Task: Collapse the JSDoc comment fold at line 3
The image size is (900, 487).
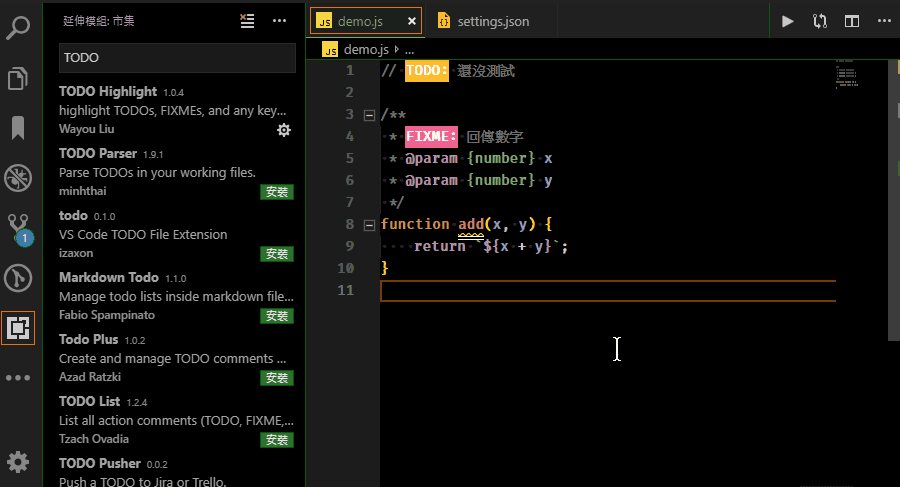Action: [x=369, y=115]
